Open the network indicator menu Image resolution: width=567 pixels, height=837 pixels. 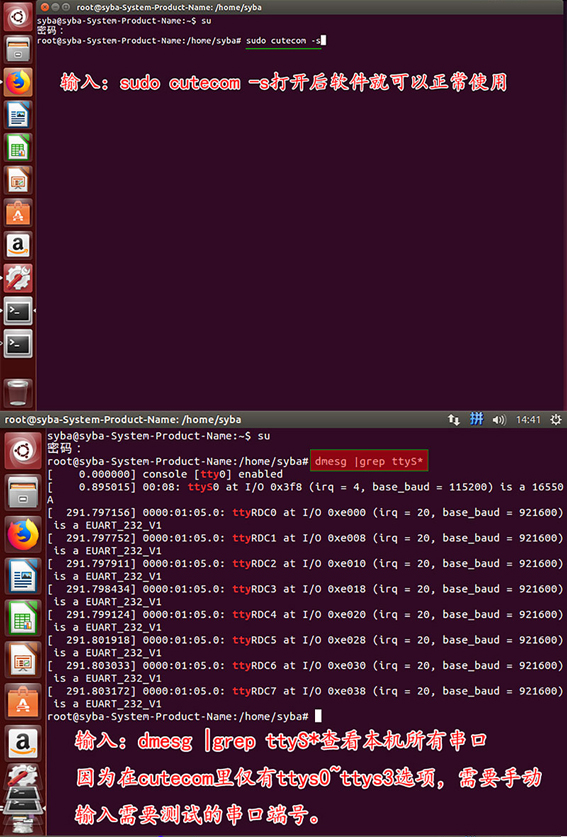tap(453, 420)
